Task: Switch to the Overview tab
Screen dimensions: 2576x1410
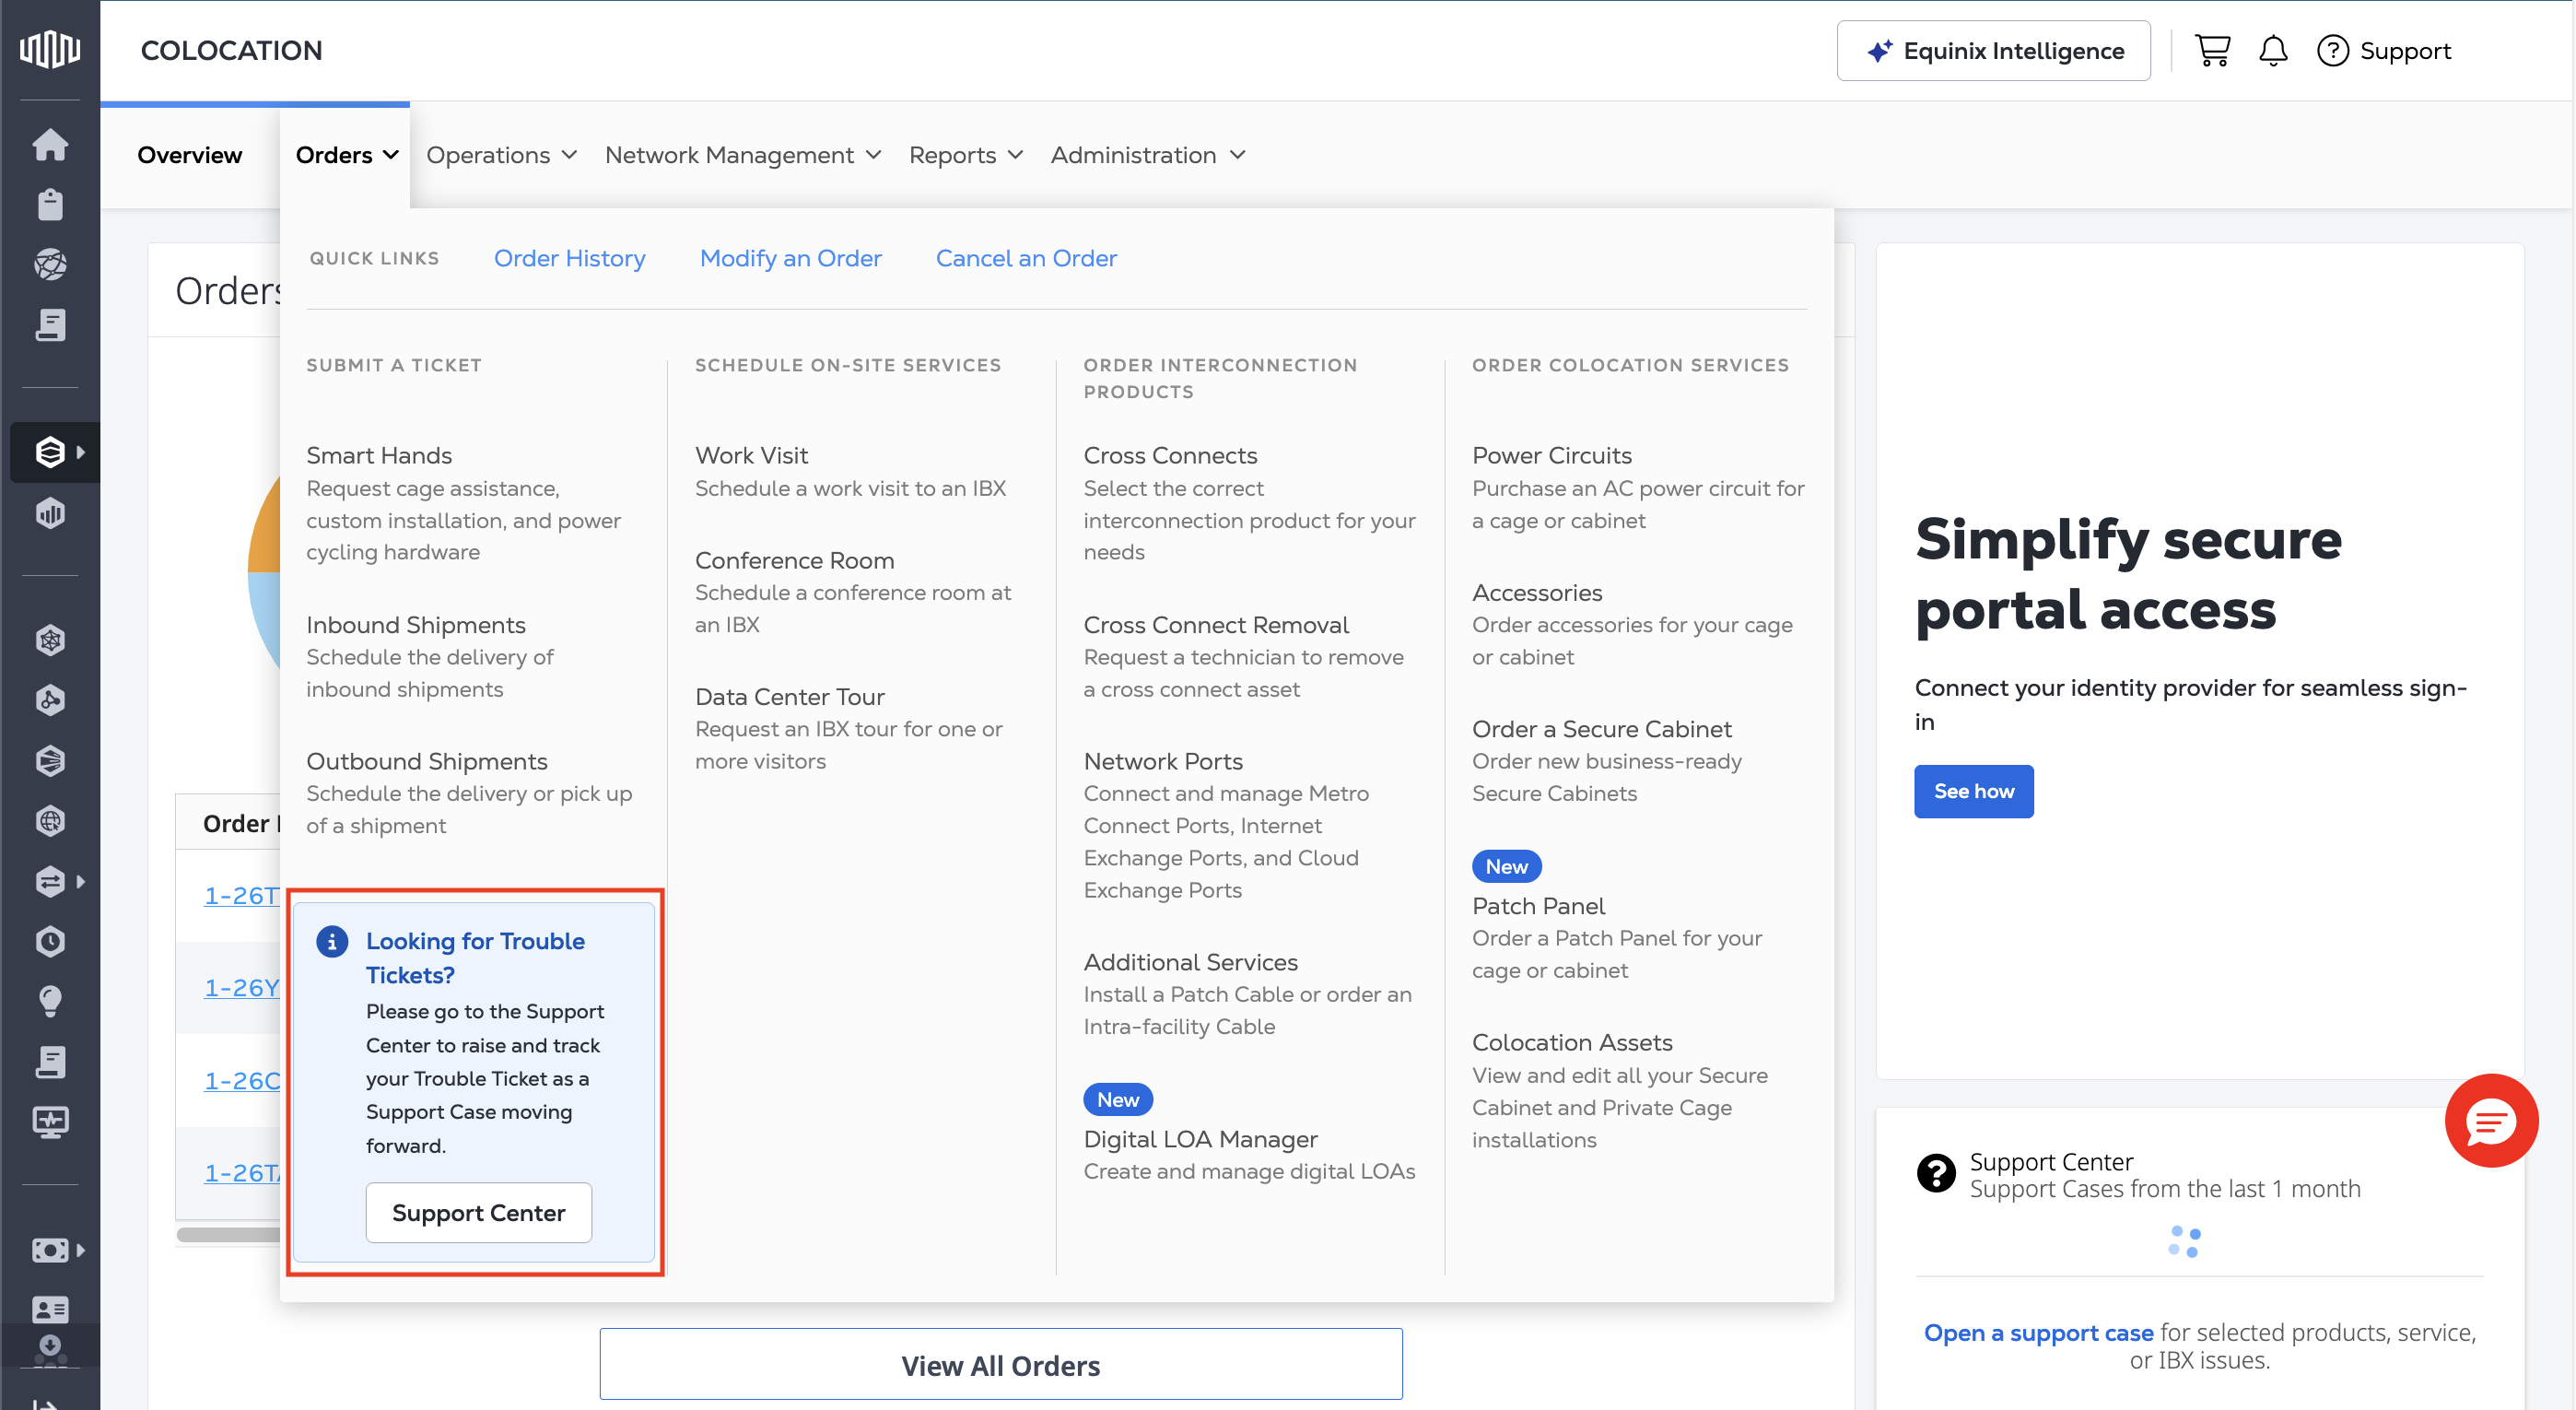Action: [x=189, y=155]
